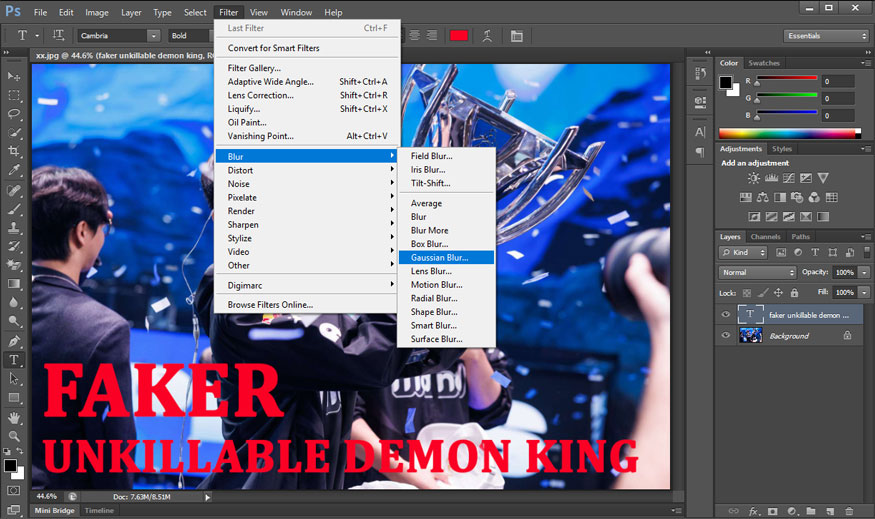Select the Rectangular Marquee tool
Viewport: 875px width, 519px height.
click(x=14, y=95)
